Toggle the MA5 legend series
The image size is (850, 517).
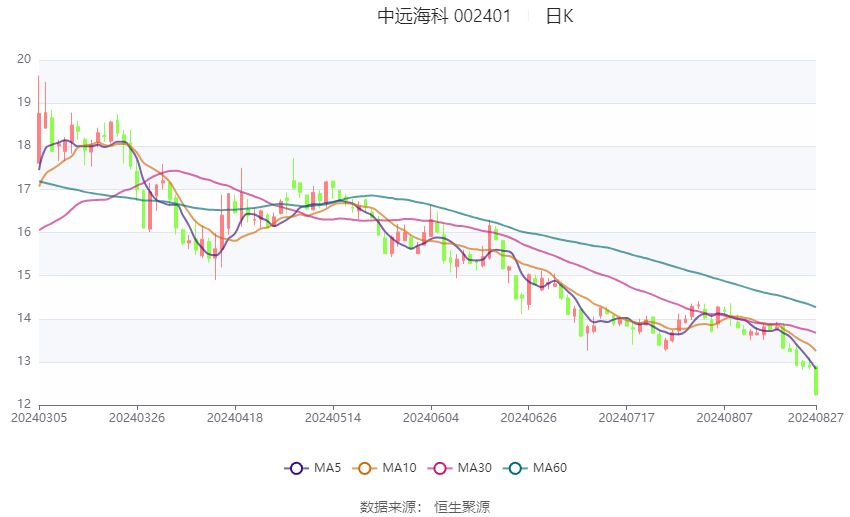[313, 468]
